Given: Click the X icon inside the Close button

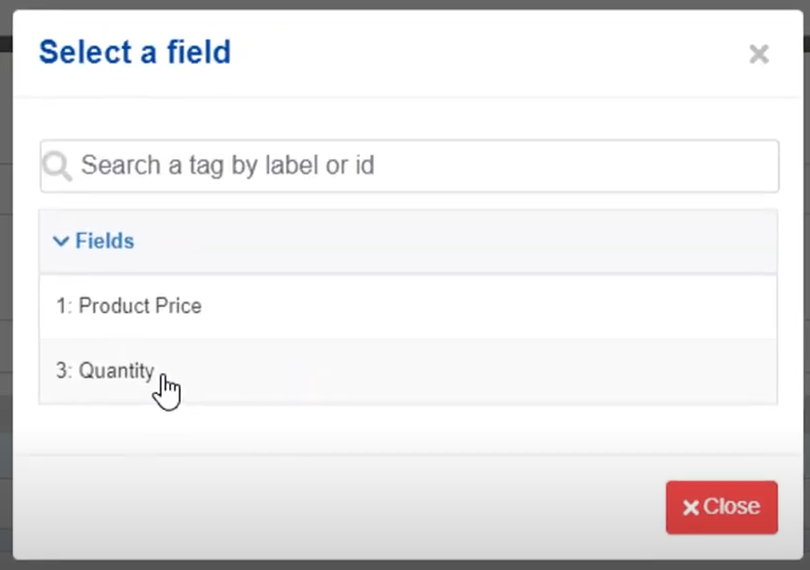Looking at the screenshot, I should pos(691,507).
